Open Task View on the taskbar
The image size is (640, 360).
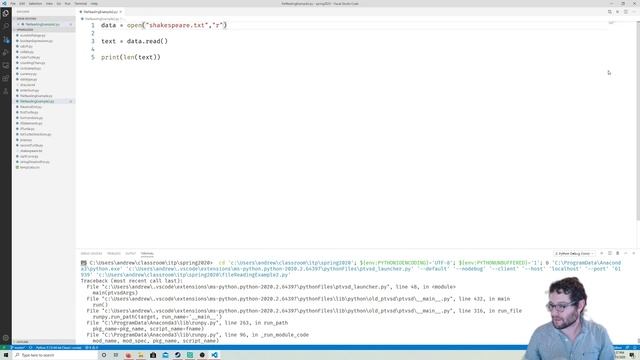tap(116, 355)
